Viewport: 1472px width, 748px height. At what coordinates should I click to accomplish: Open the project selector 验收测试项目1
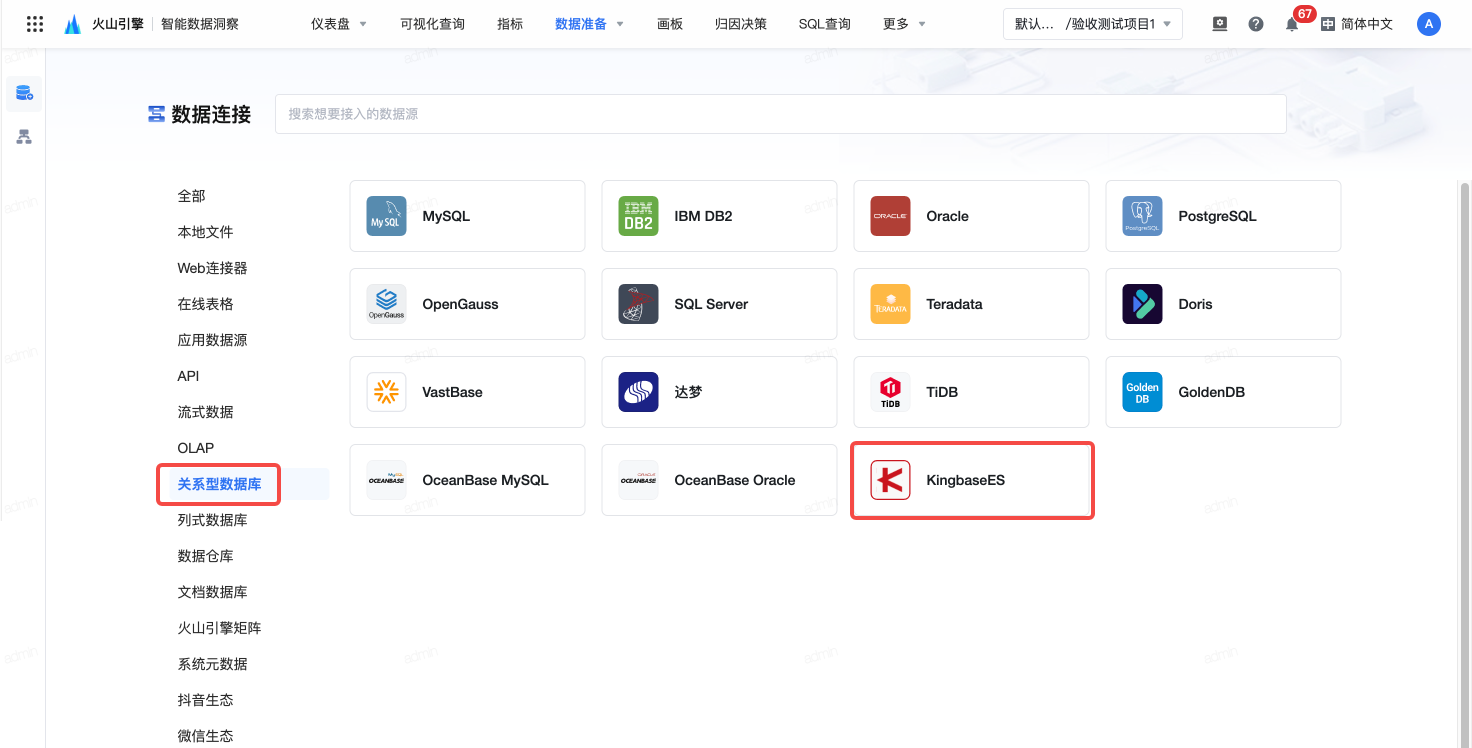coord(1093,24)
